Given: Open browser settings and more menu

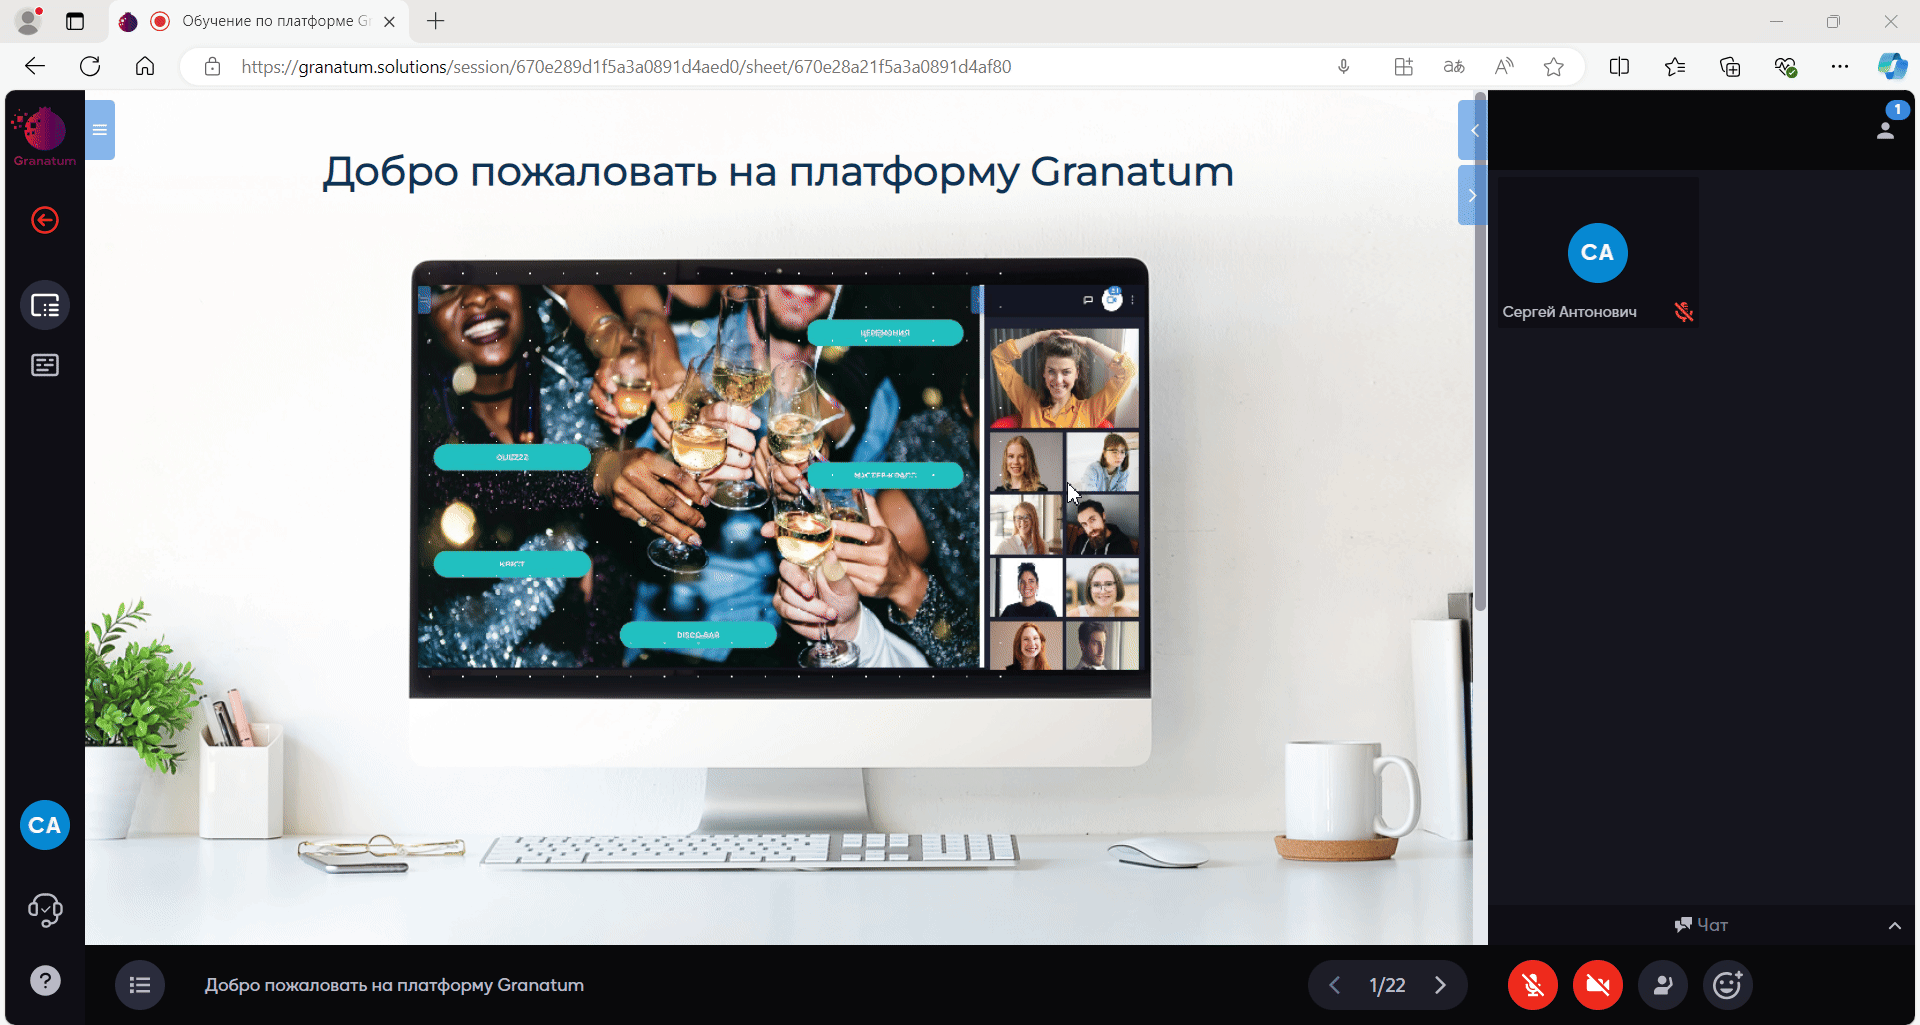Looking at the screenshot, I should [1840, 67].
